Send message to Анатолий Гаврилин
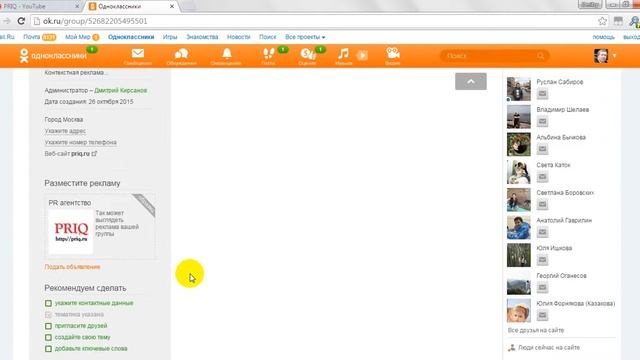 tap(542, 232)
